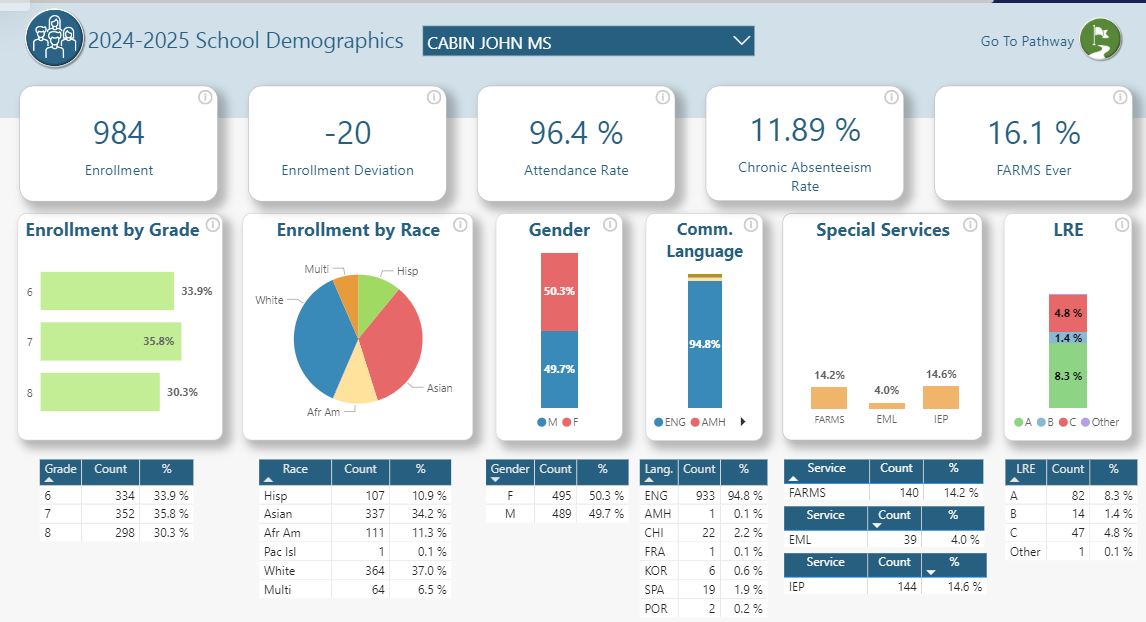Open info icon on Attendance Rate card
Screen dimensions: 1146x622
[x=663, y=97]
